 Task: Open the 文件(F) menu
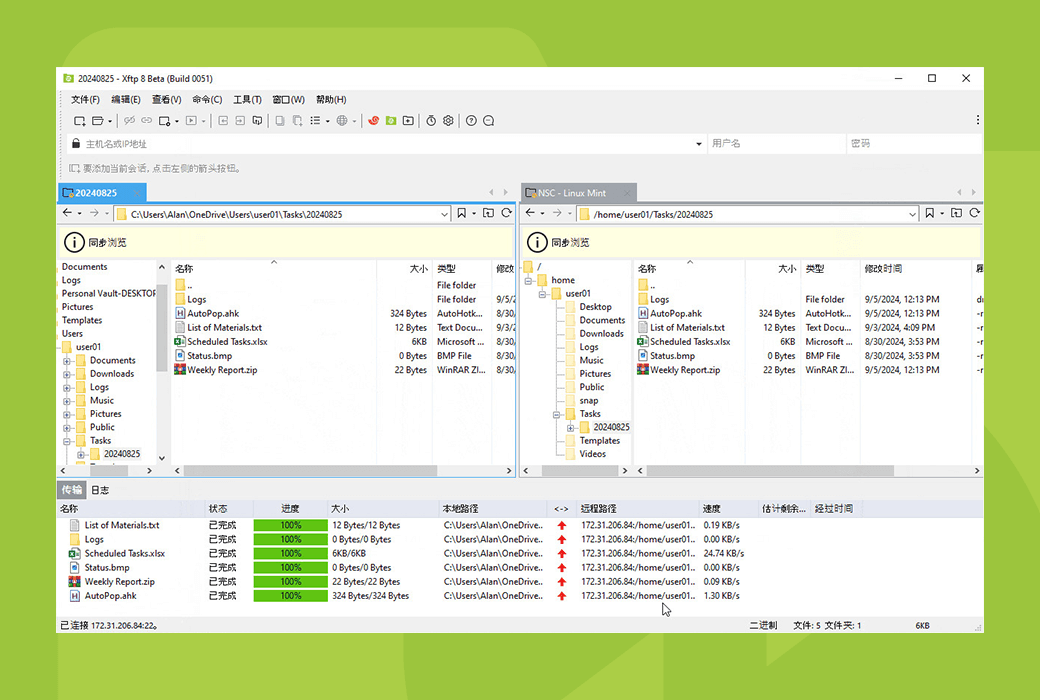(85, 100)
